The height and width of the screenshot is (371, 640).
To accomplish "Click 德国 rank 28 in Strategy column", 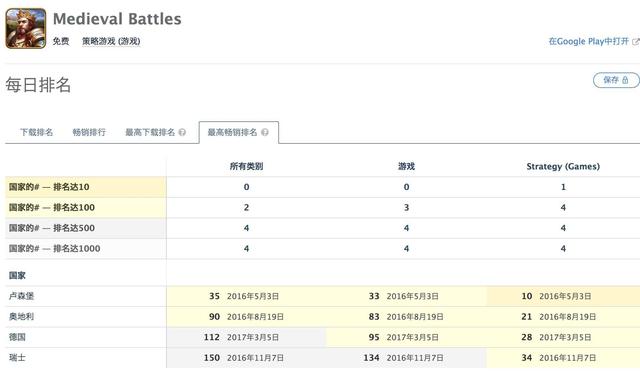I will tap(527, 337).
